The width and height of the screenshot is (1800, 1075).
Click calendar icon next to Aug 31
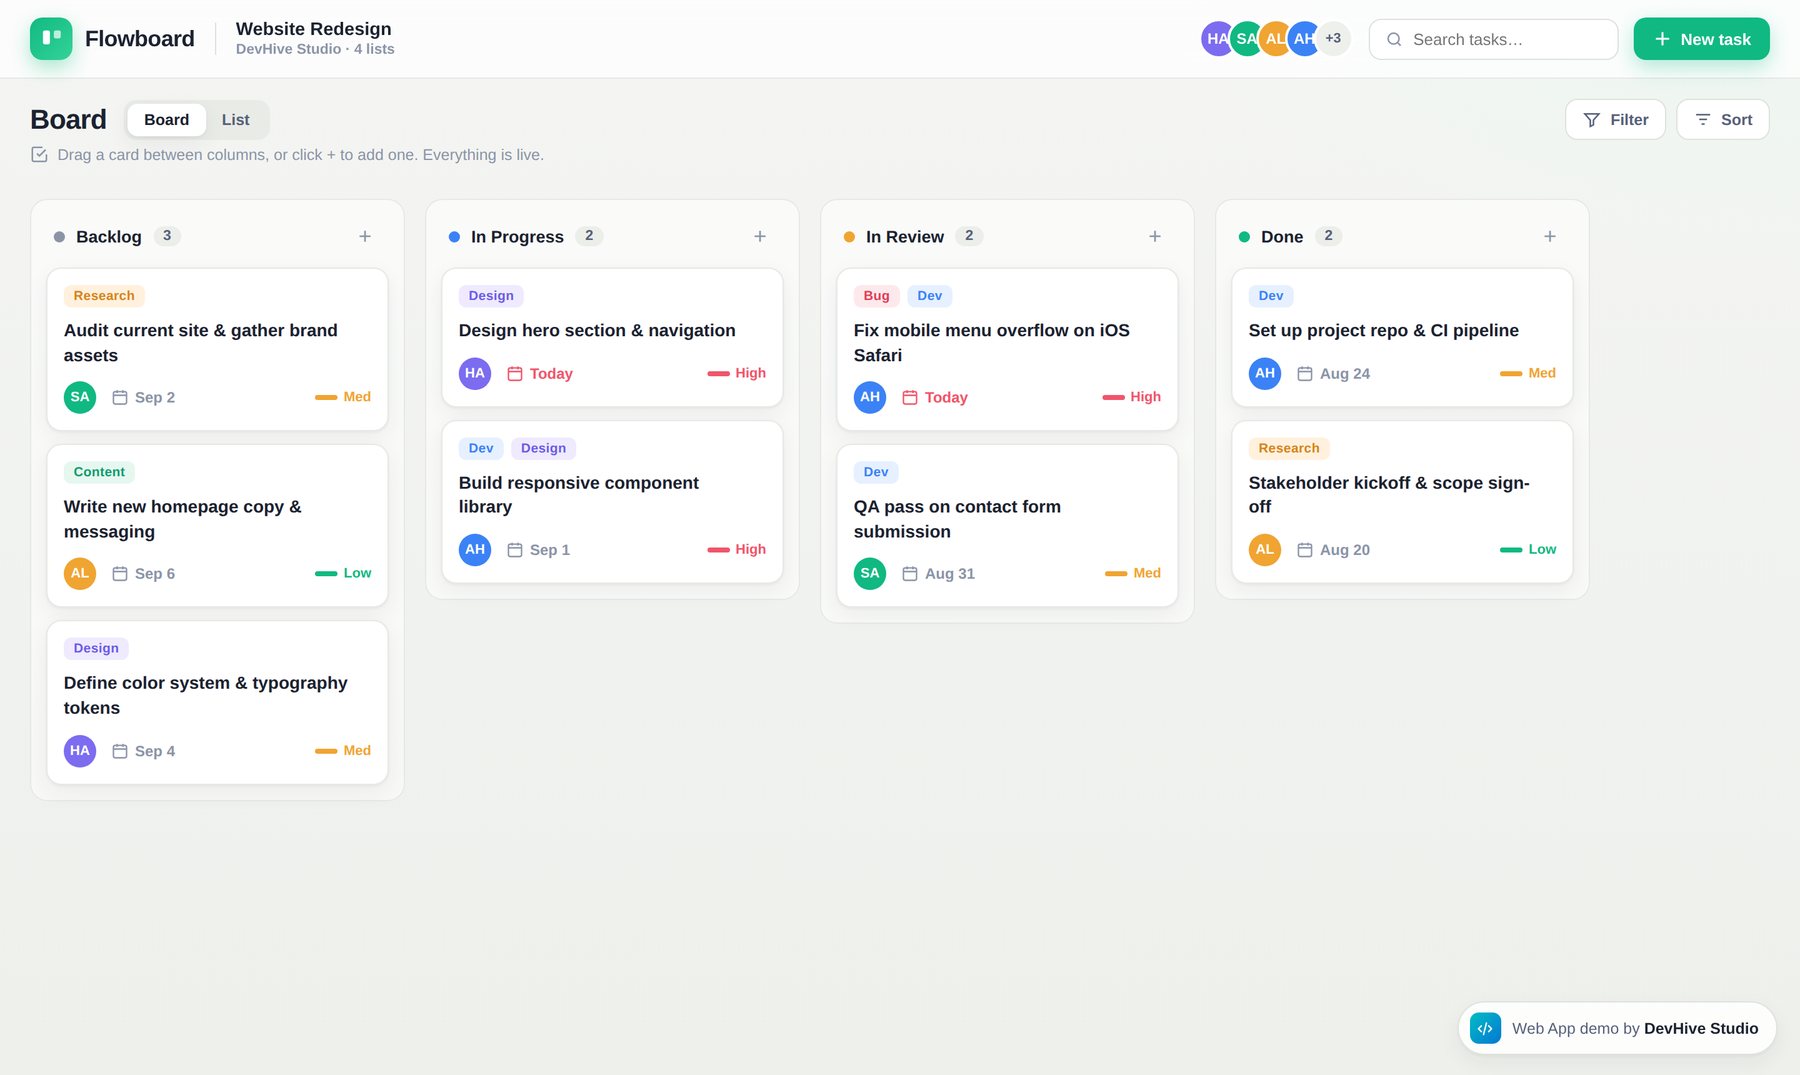tap(910, 573)
